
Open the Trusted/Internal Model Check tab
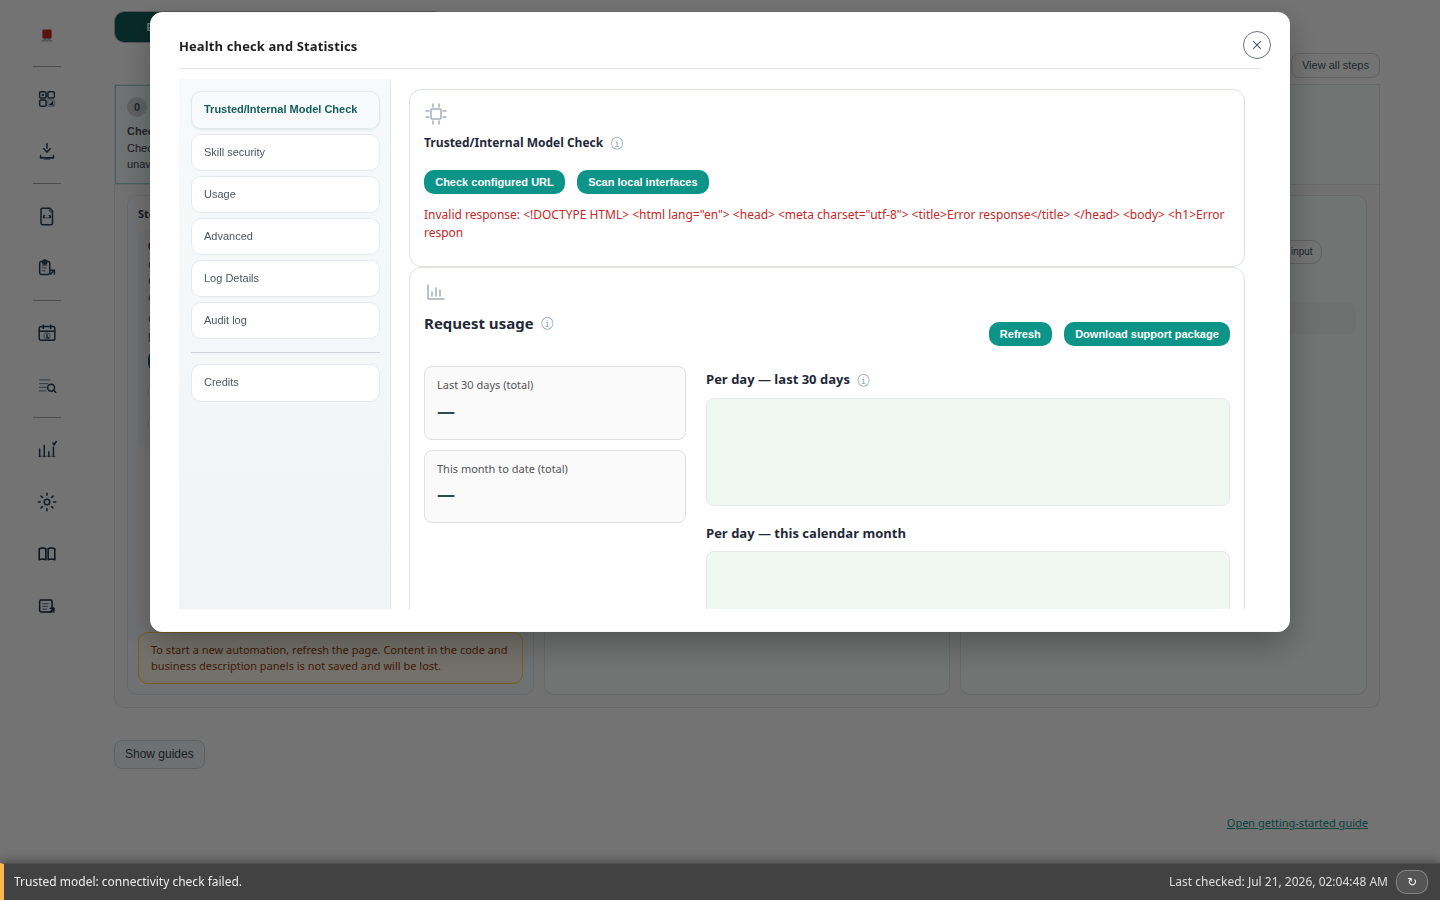(x=285, y=109)
